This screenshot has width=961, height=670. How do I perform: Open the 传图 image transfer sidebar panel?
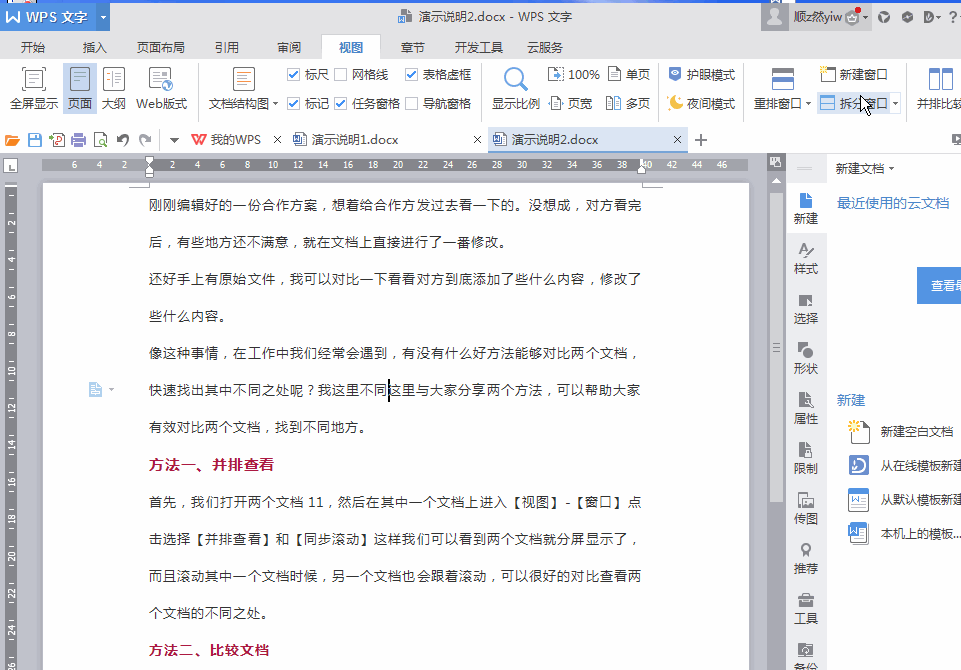coord(806,509)
